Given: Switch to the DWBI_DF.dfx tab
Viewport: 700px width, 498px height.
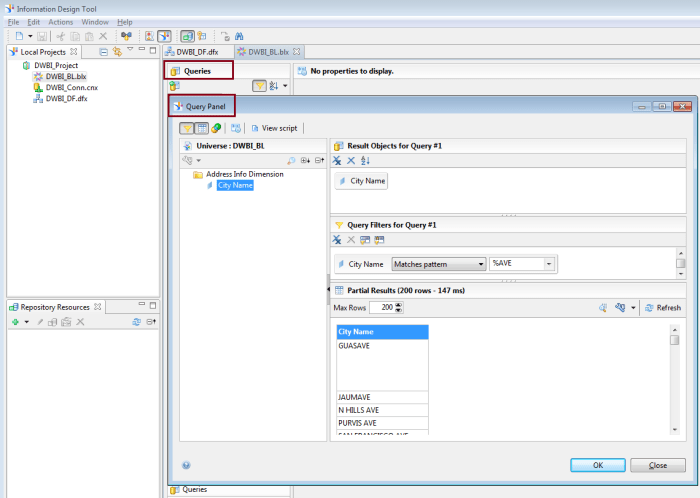Looking at the screenshot, I should 197,52.
